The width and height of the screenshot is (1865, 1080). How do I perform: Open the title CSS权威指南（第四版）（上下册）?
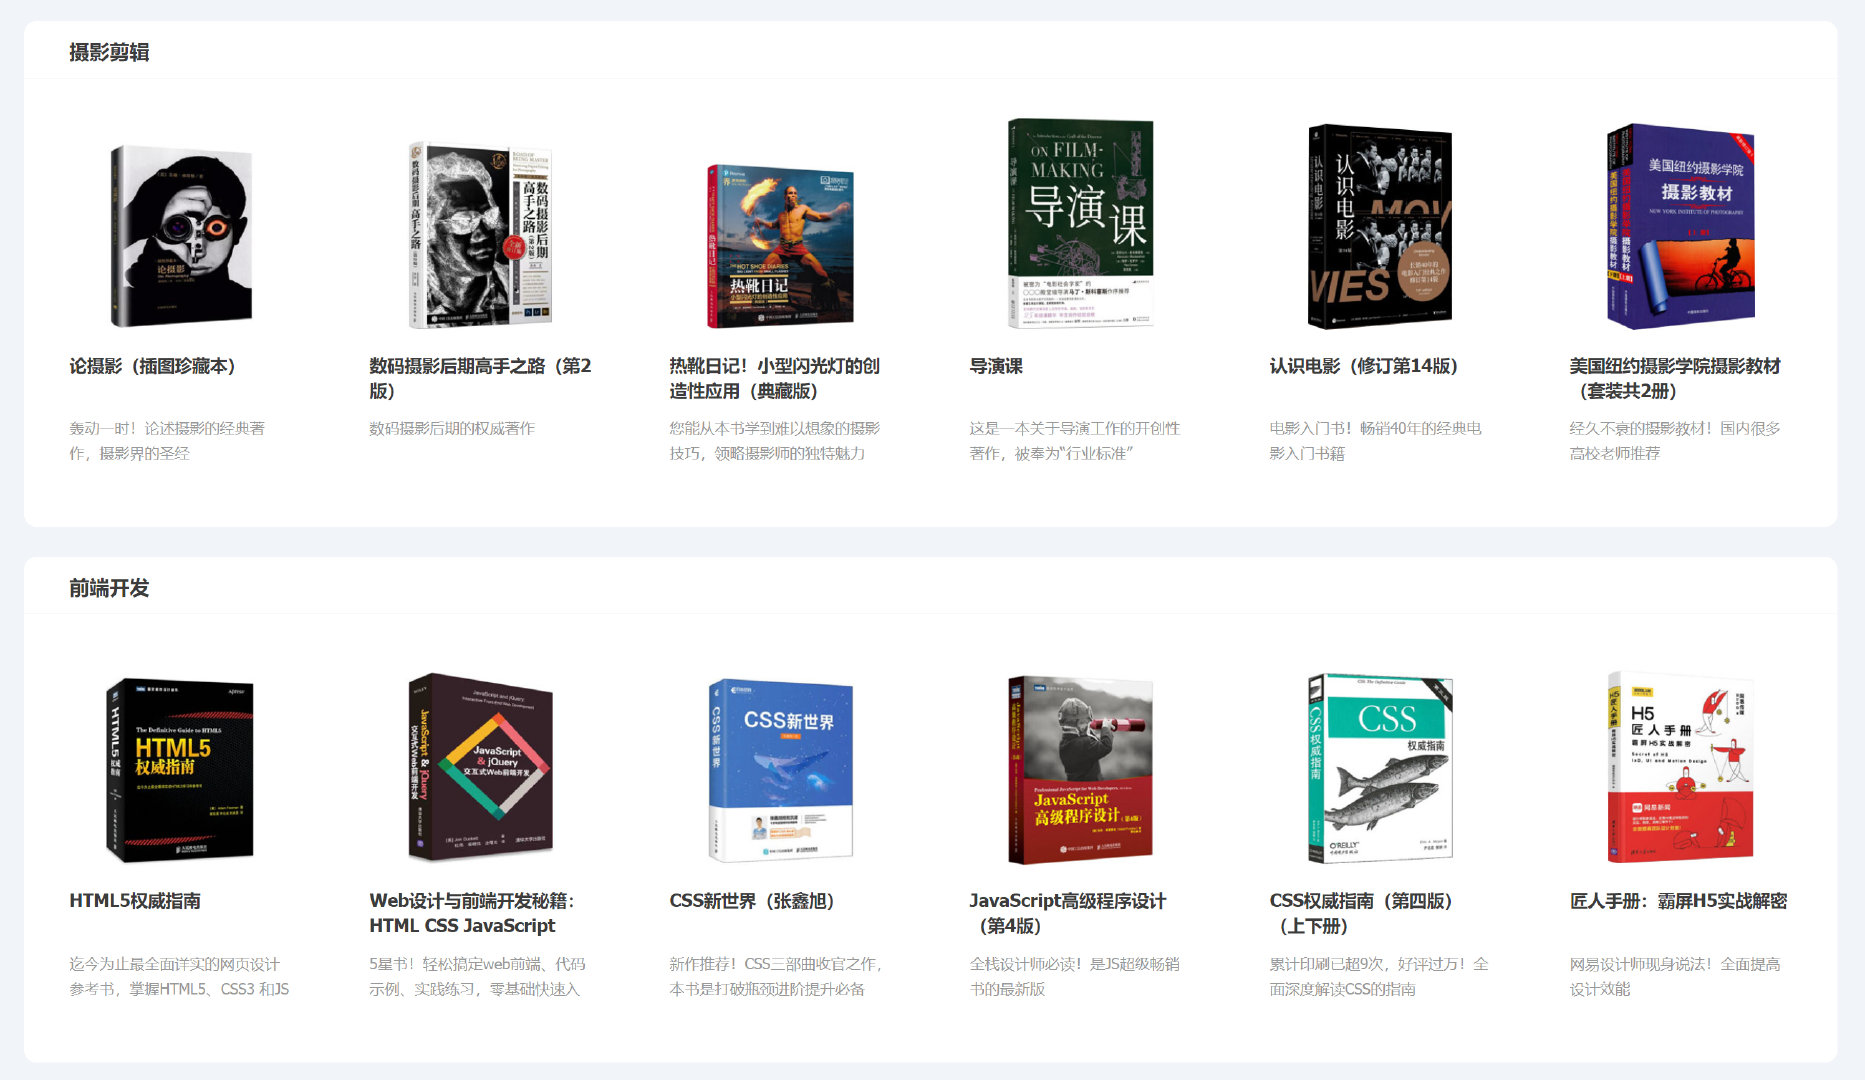pos(1361,913)
